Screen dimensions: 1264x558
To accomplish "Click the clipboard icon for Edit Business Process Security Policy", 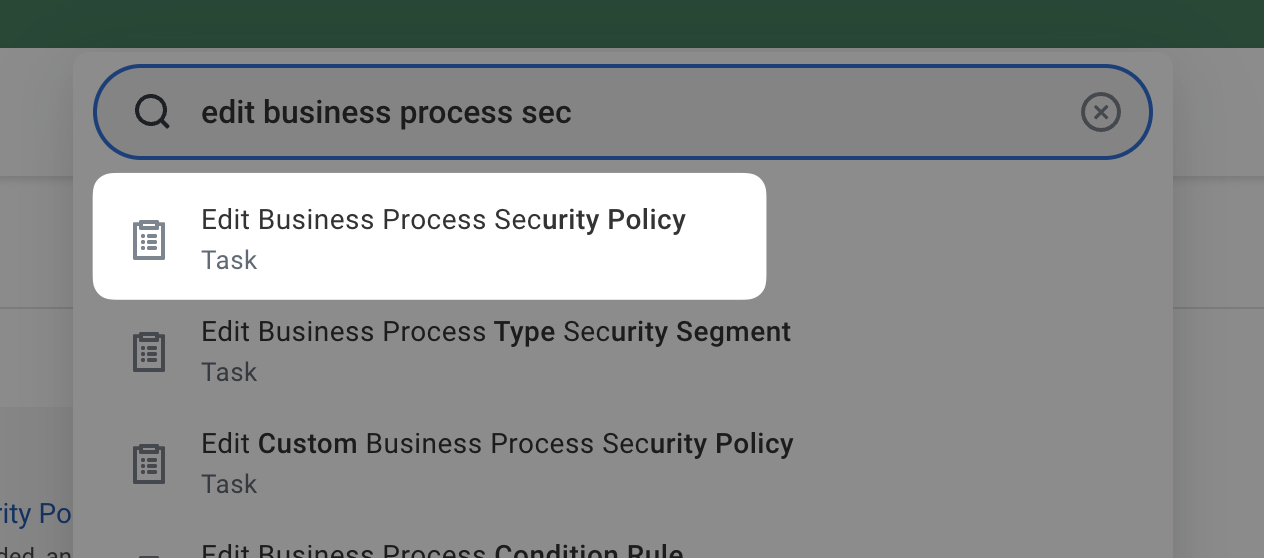I will pyautogui.click(x=149, y=240).
